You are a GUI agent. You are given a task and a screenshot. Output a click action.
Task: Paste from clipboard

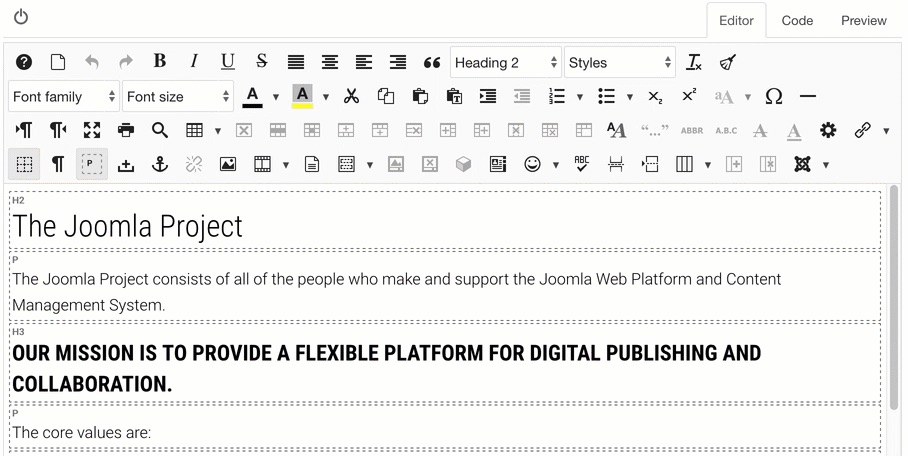420,96
